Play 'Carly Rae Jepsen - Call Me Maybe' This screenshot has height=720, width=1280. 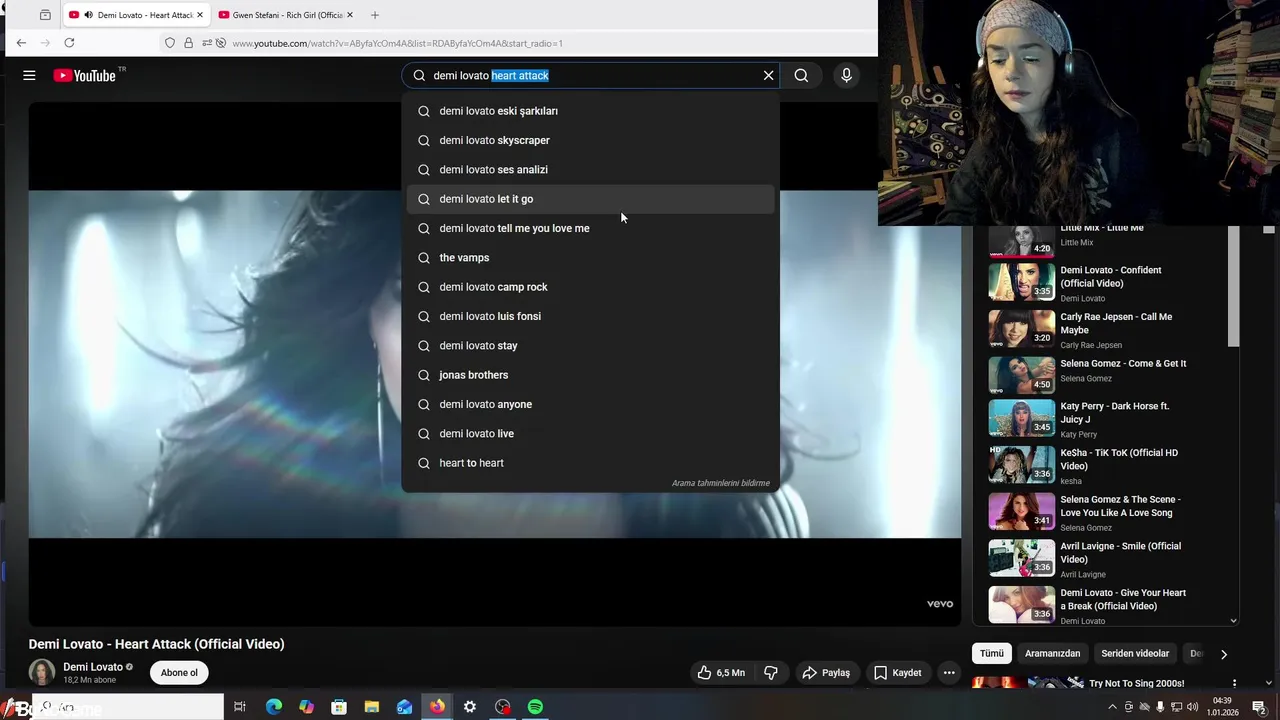1021,329
